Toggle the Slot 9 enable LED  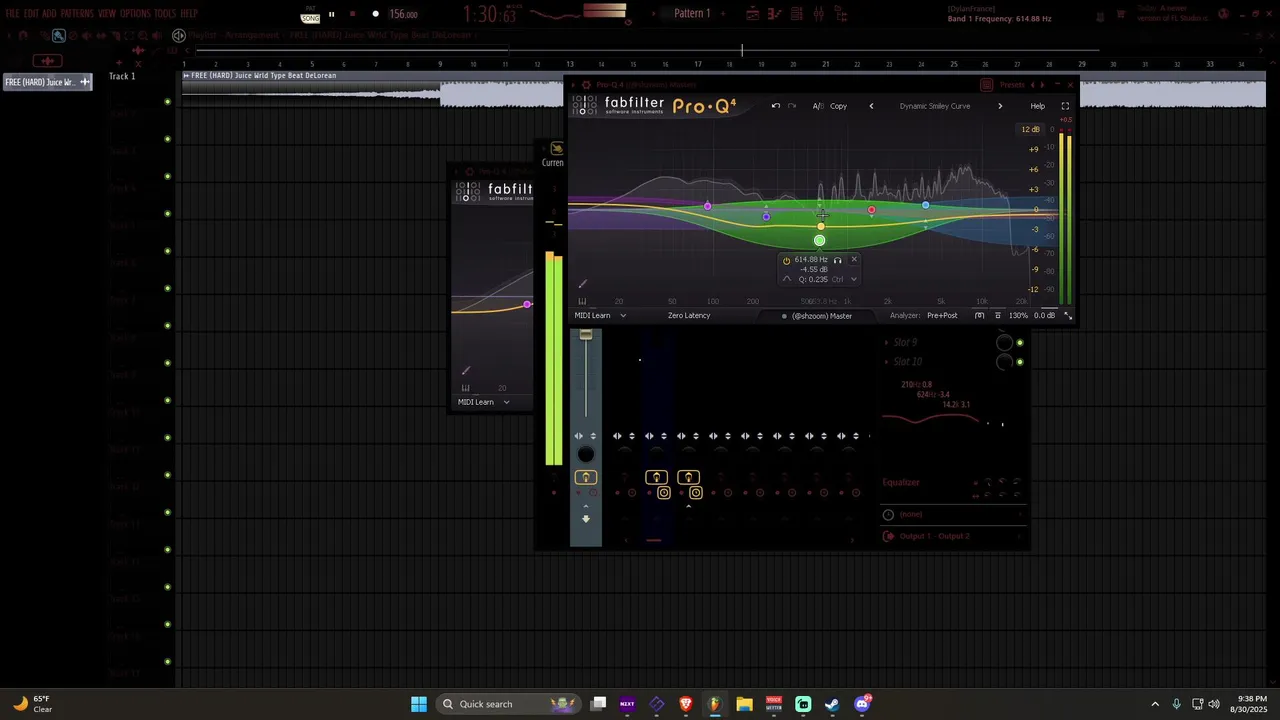coord(1020,343)
